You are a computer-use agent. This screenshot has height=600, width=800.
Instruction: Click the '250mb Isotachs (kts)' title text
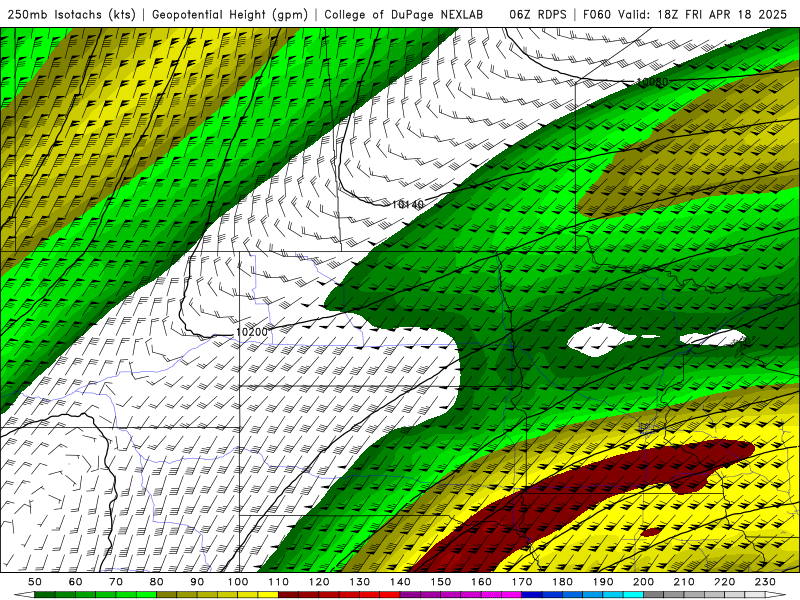[x=71, y=14]
